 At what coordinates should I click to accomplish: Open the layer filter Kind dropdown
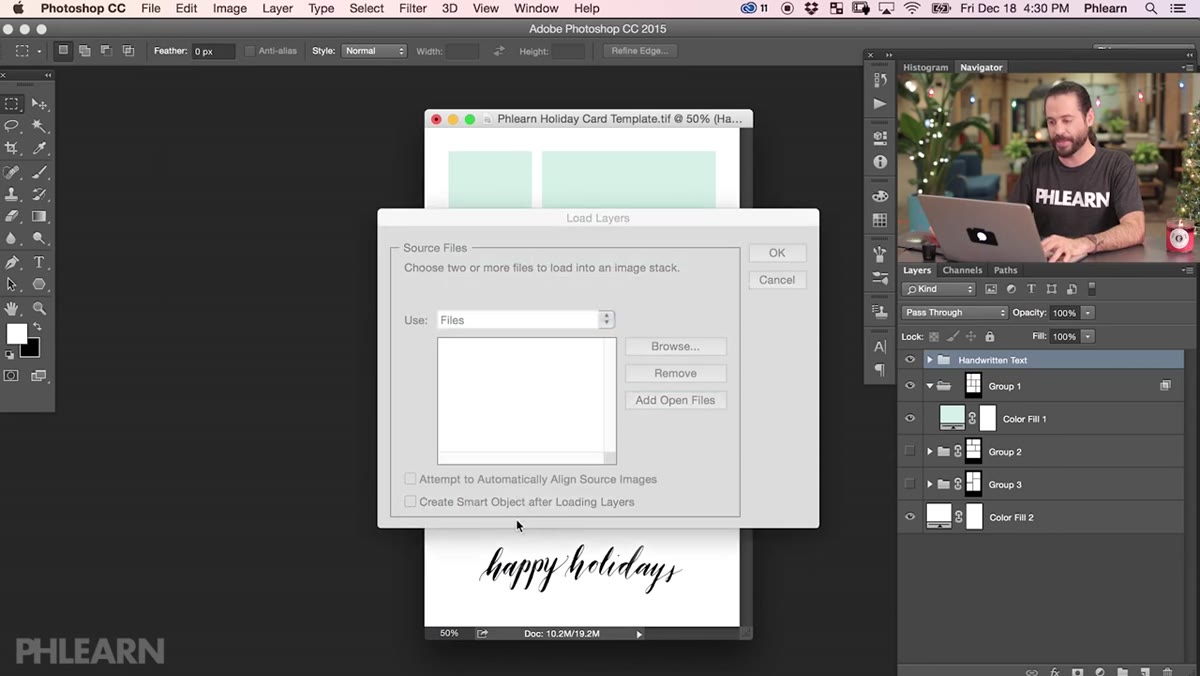point(938,289)
